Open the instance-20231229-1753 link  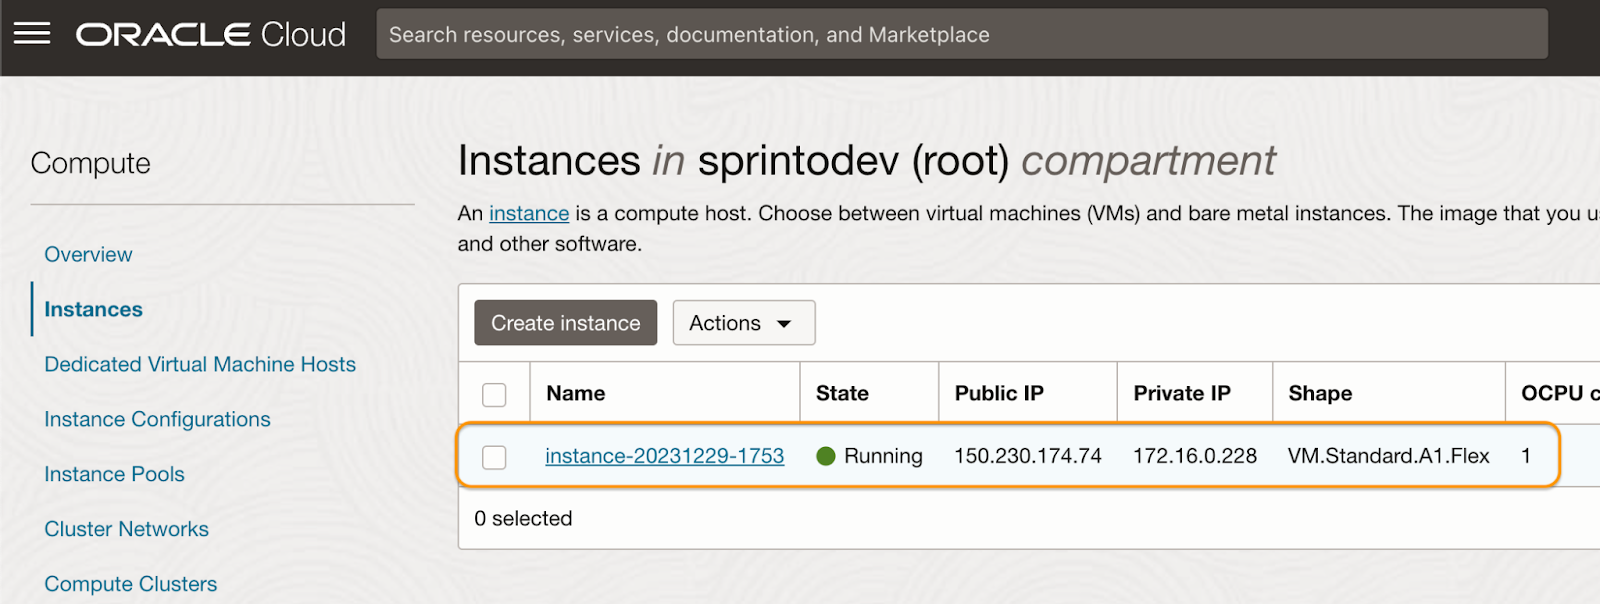(664, 456)
